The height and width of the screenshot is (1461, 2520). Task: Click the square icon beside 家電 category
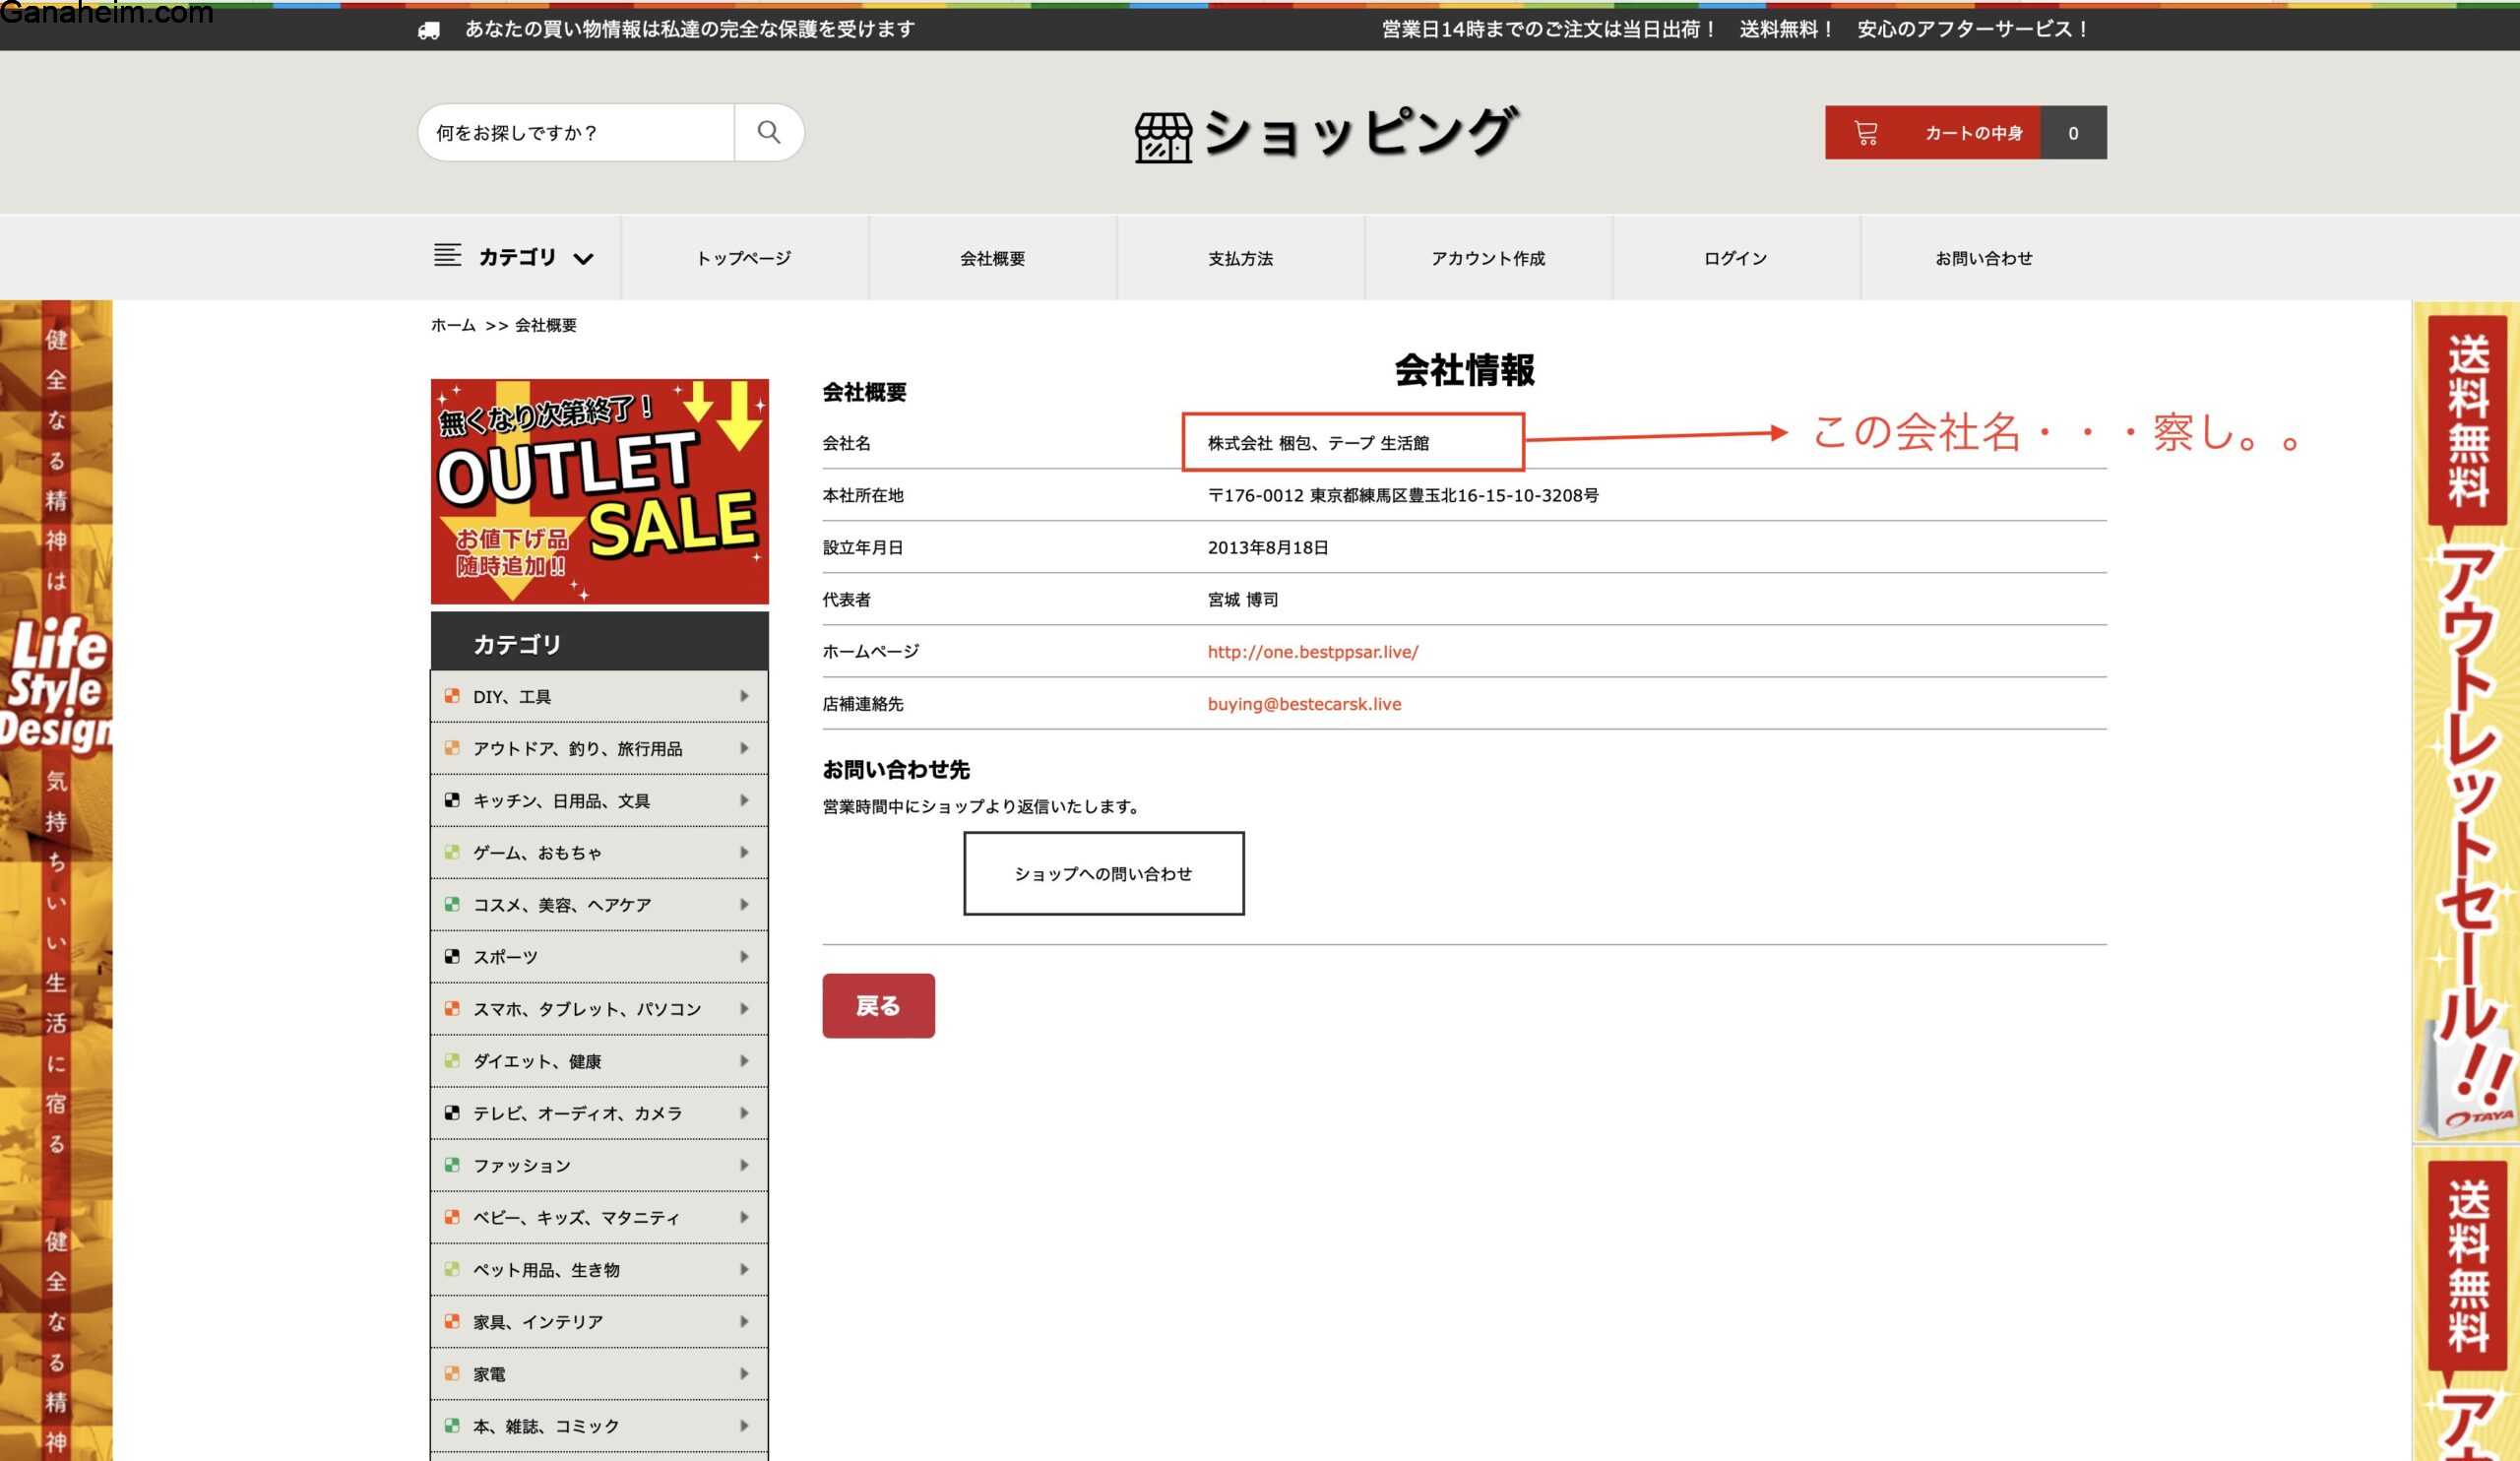tap(452, 1374)
